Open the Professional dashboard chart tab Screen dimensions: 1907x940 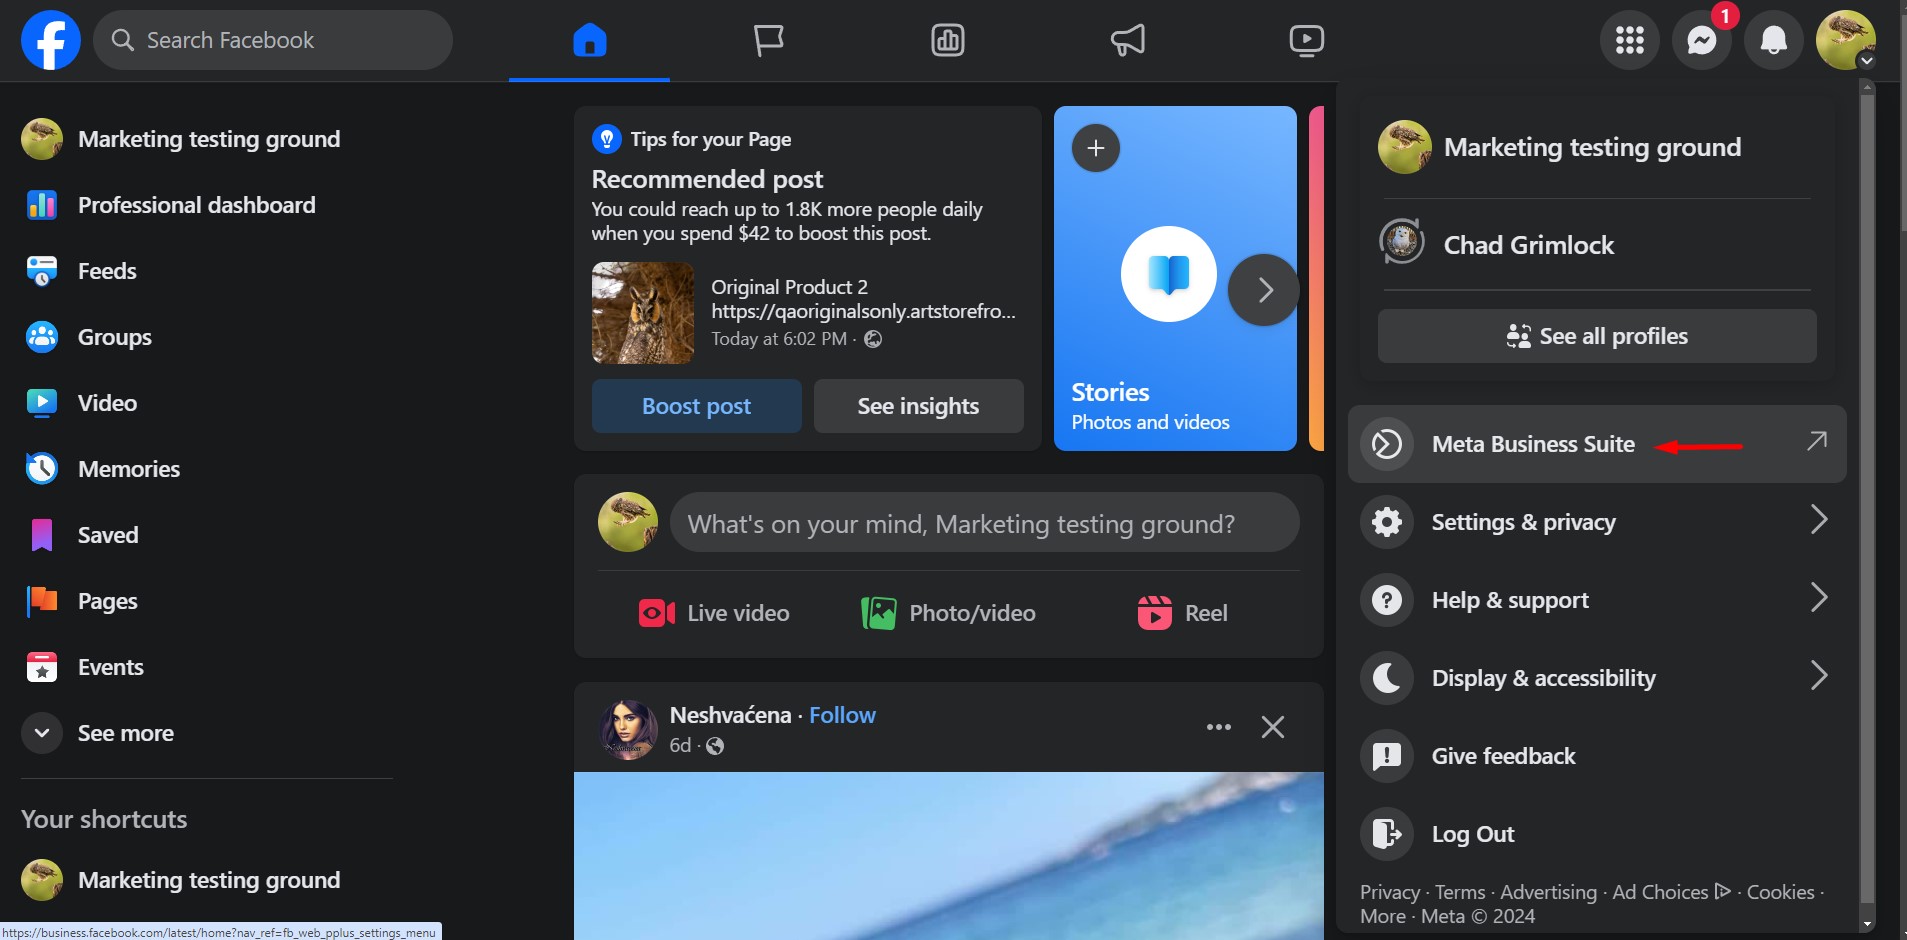[947, 40]
